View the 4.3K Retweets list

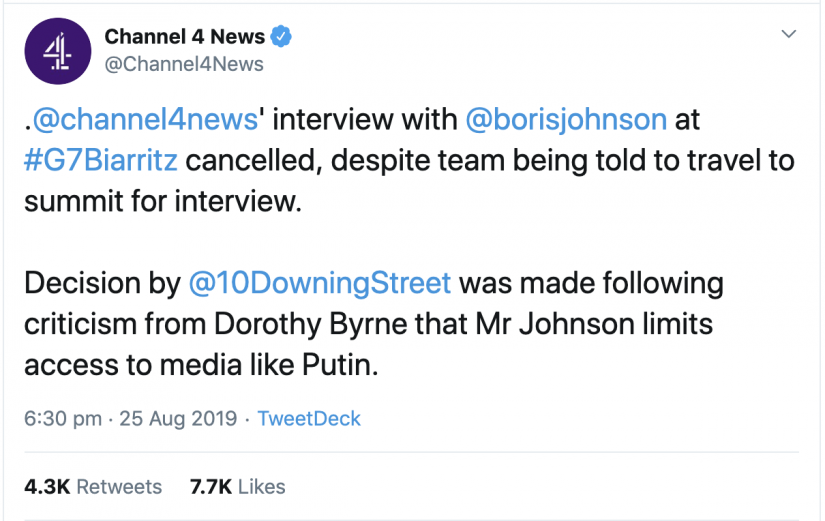(93, 487)
